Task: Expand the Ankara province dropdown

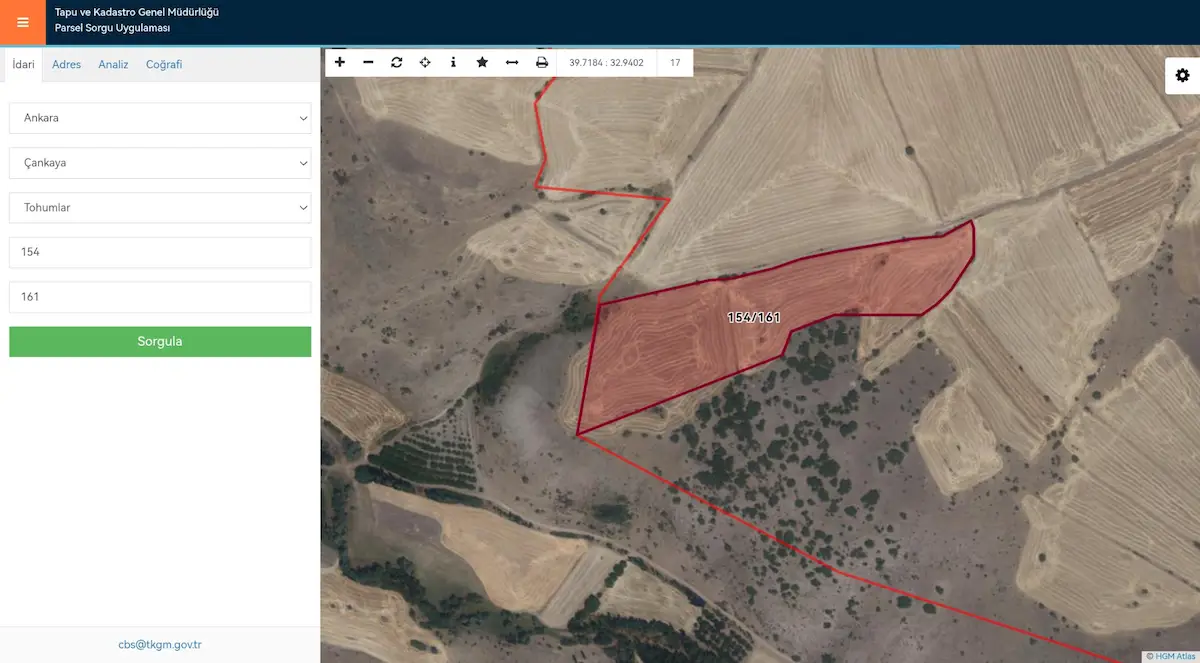Action: pyautogui.click(x=160, y=118)
